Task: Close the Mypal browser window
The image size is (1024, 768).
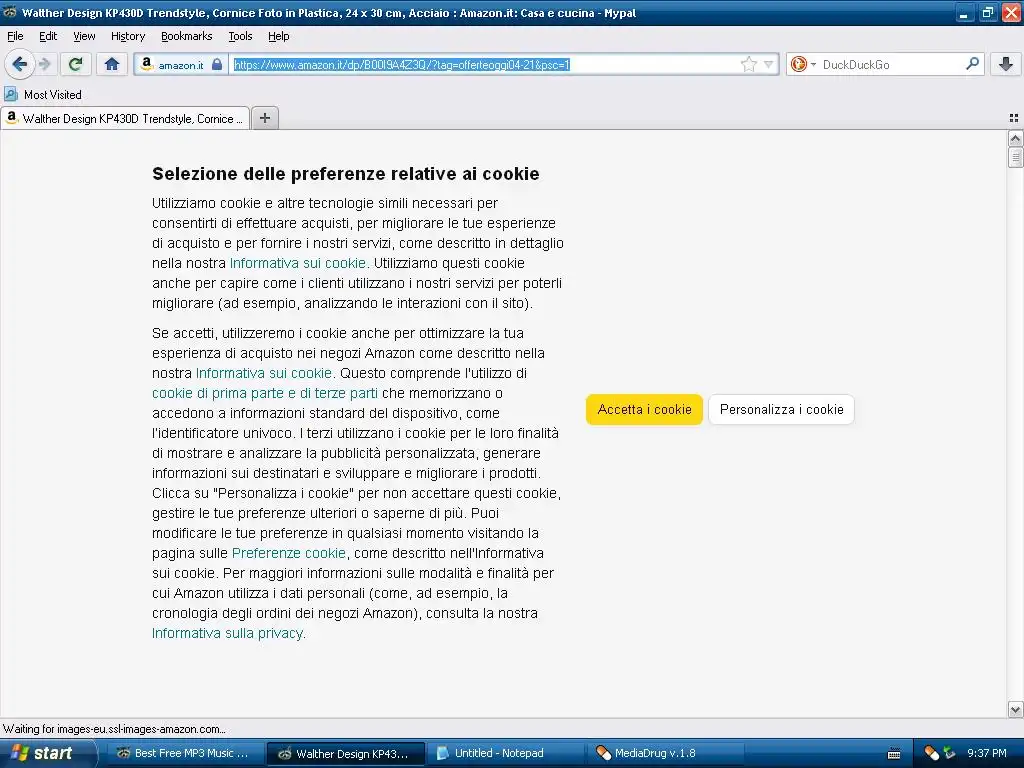Action: click(x=1011, y=13)
